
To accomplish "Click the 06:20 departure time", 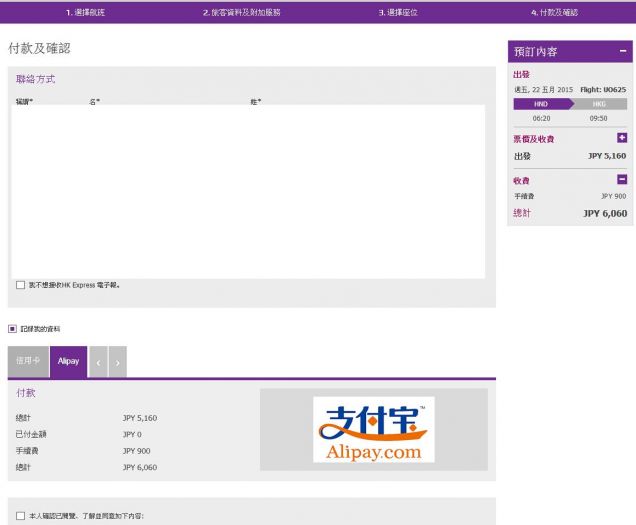I will tap(541, 118).
